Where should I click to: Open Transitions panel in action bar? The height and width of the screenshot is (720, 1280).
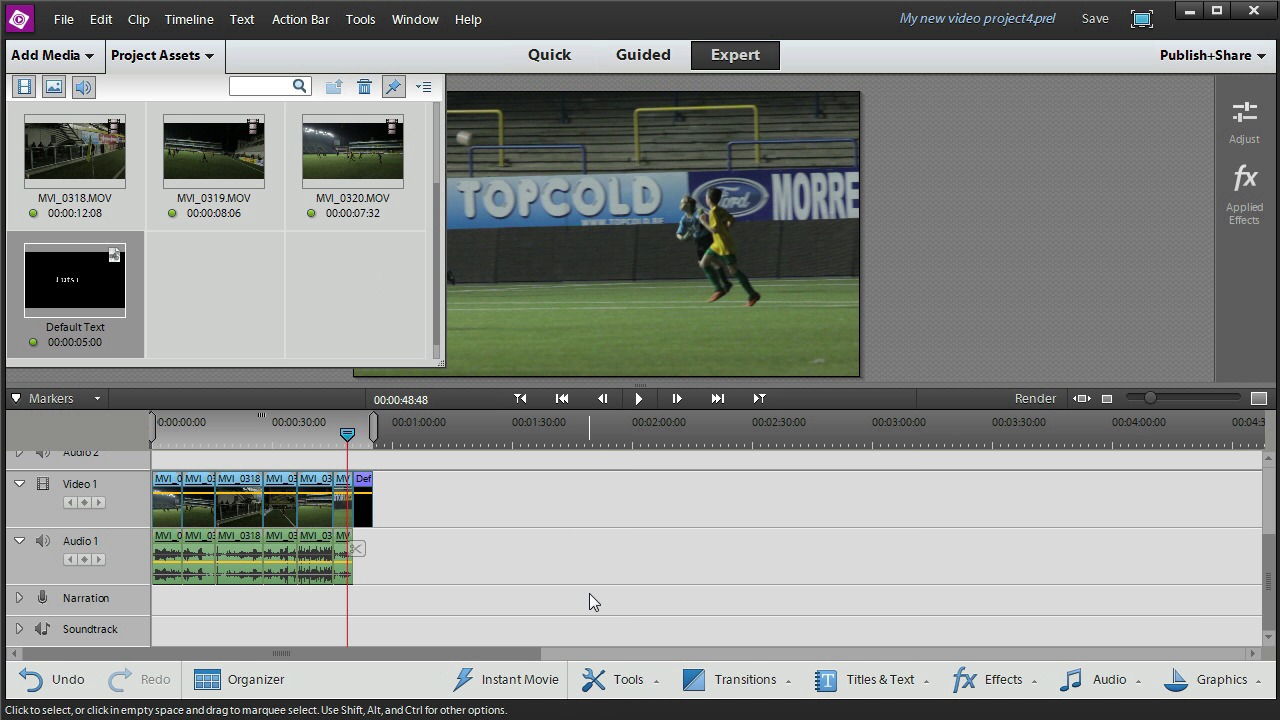737,679
